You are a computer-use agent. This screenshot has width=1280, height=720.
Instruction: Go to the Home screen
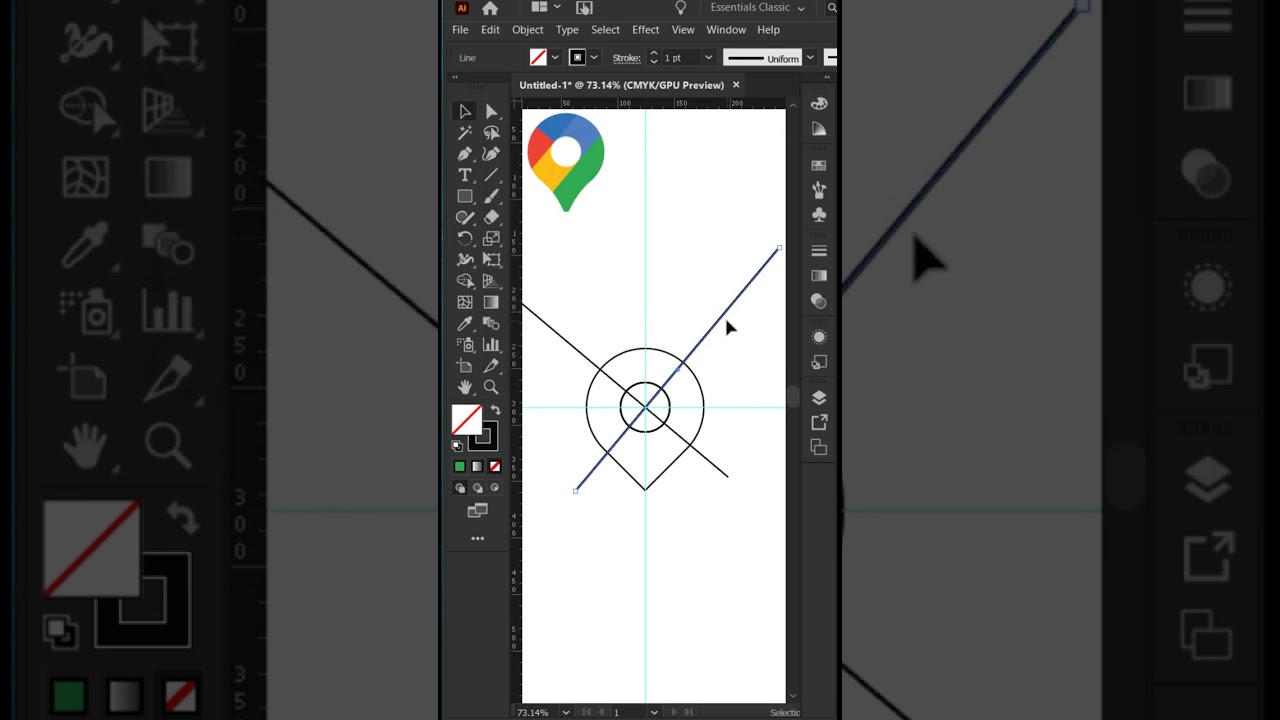(490, 8)
